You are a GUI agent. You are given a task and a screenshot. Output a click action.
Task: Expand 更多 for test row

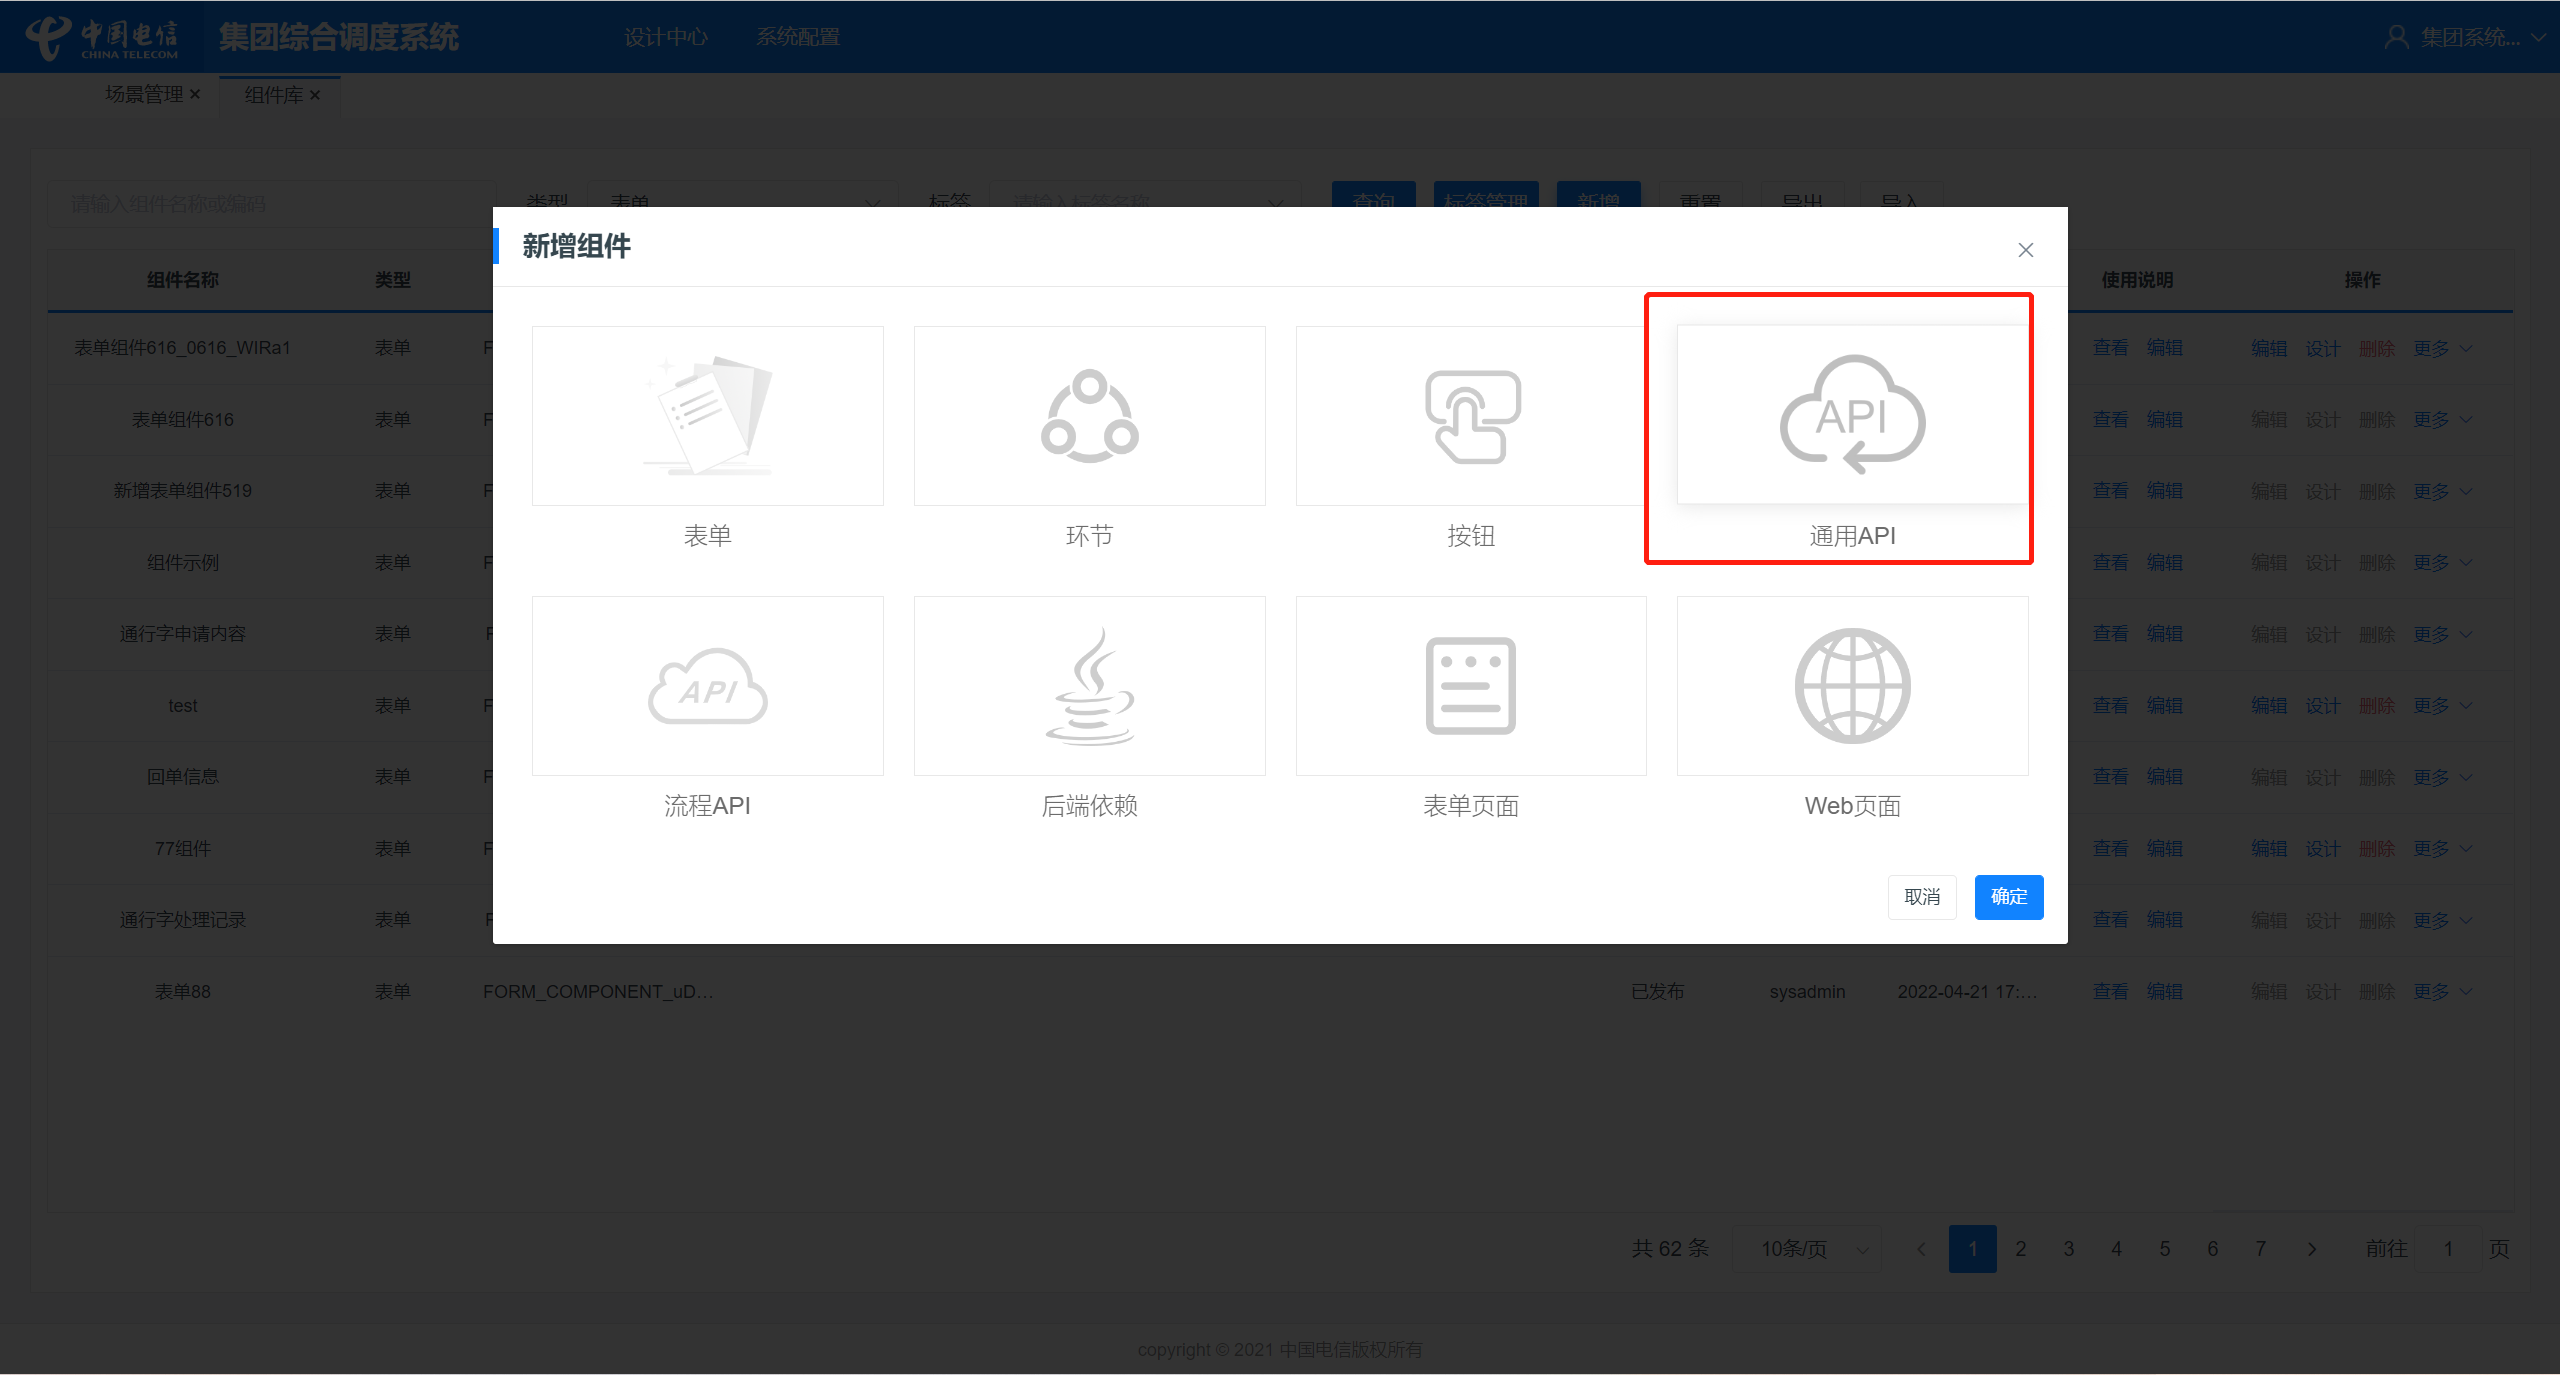point(2442,706)
